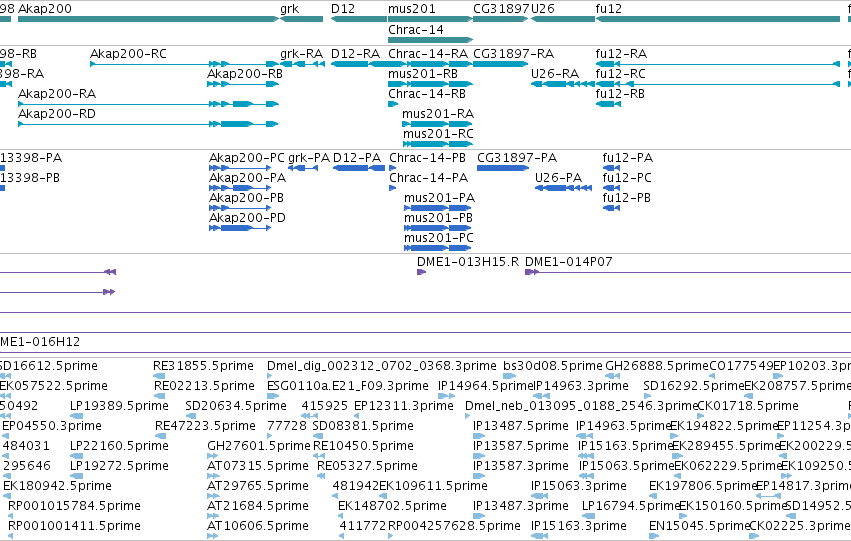
Task: Select the RE10450.5prime EST
Action: click(x=319, y=456)
